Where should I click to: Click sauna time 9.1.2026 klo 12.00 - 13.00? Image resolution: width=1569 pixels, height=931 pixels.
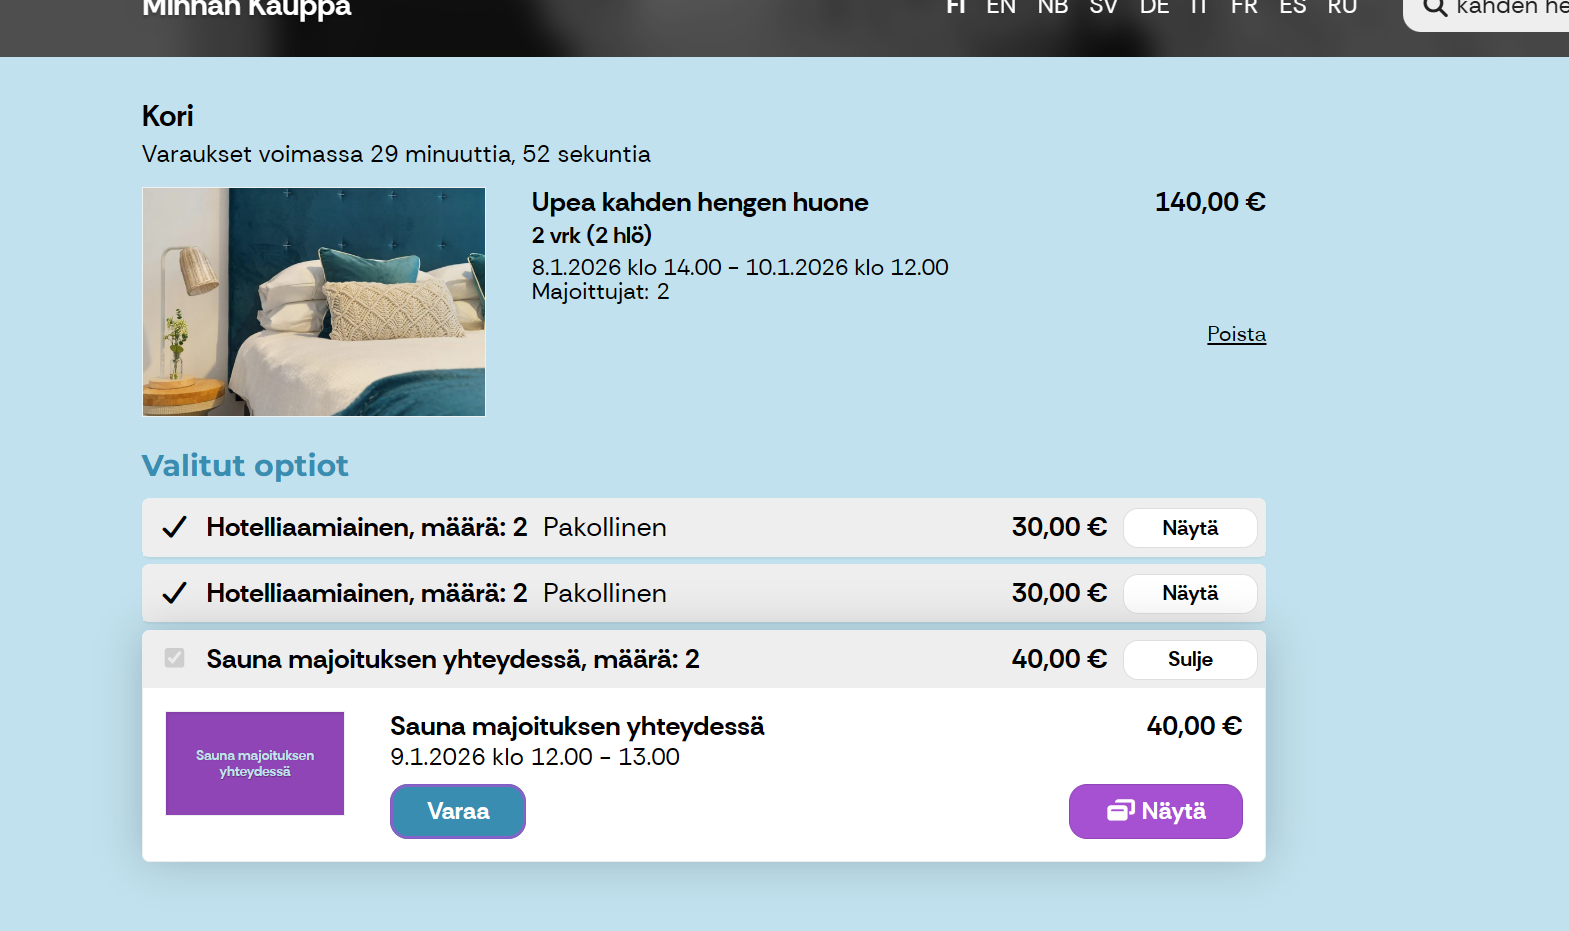pos(535,757)
